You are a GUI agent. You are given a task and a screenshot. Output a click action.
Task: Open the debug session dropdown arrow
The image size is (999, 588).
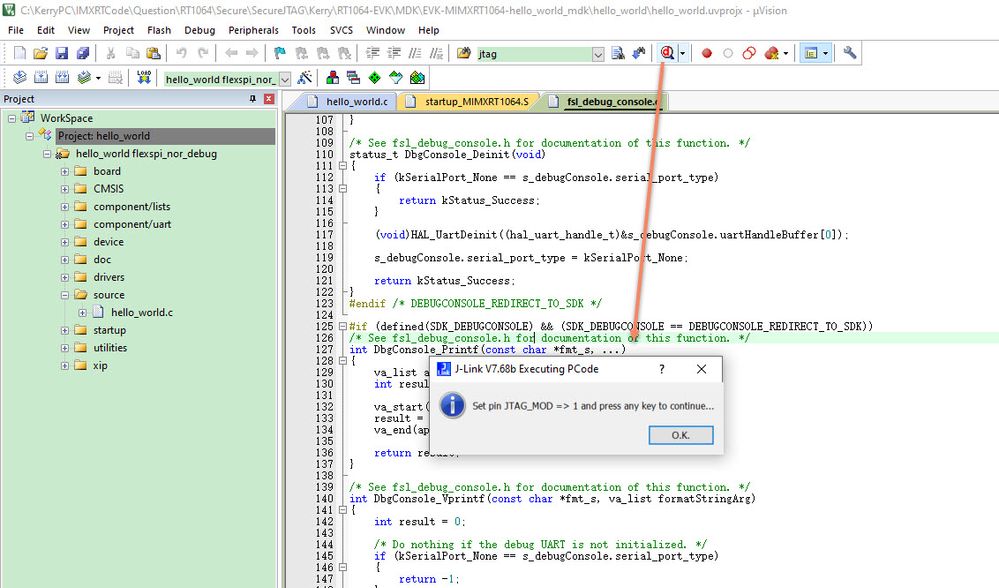point(682,54)
